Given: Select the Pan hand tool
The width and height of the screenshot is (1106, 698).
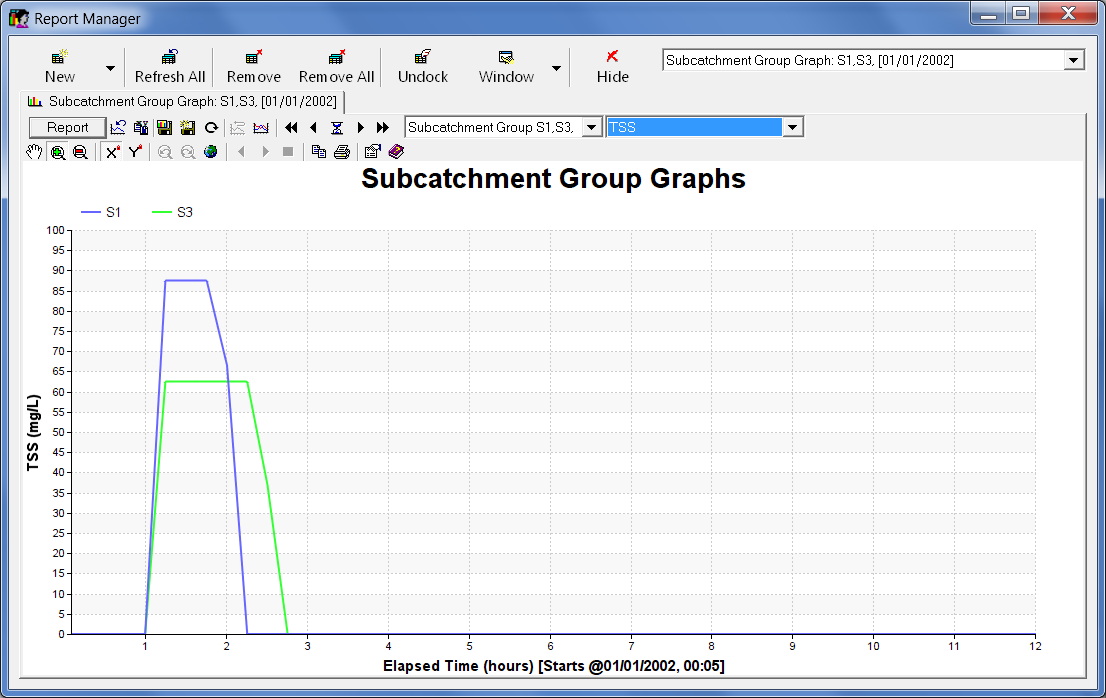Looking at the screenshot, I should point(33,151).
